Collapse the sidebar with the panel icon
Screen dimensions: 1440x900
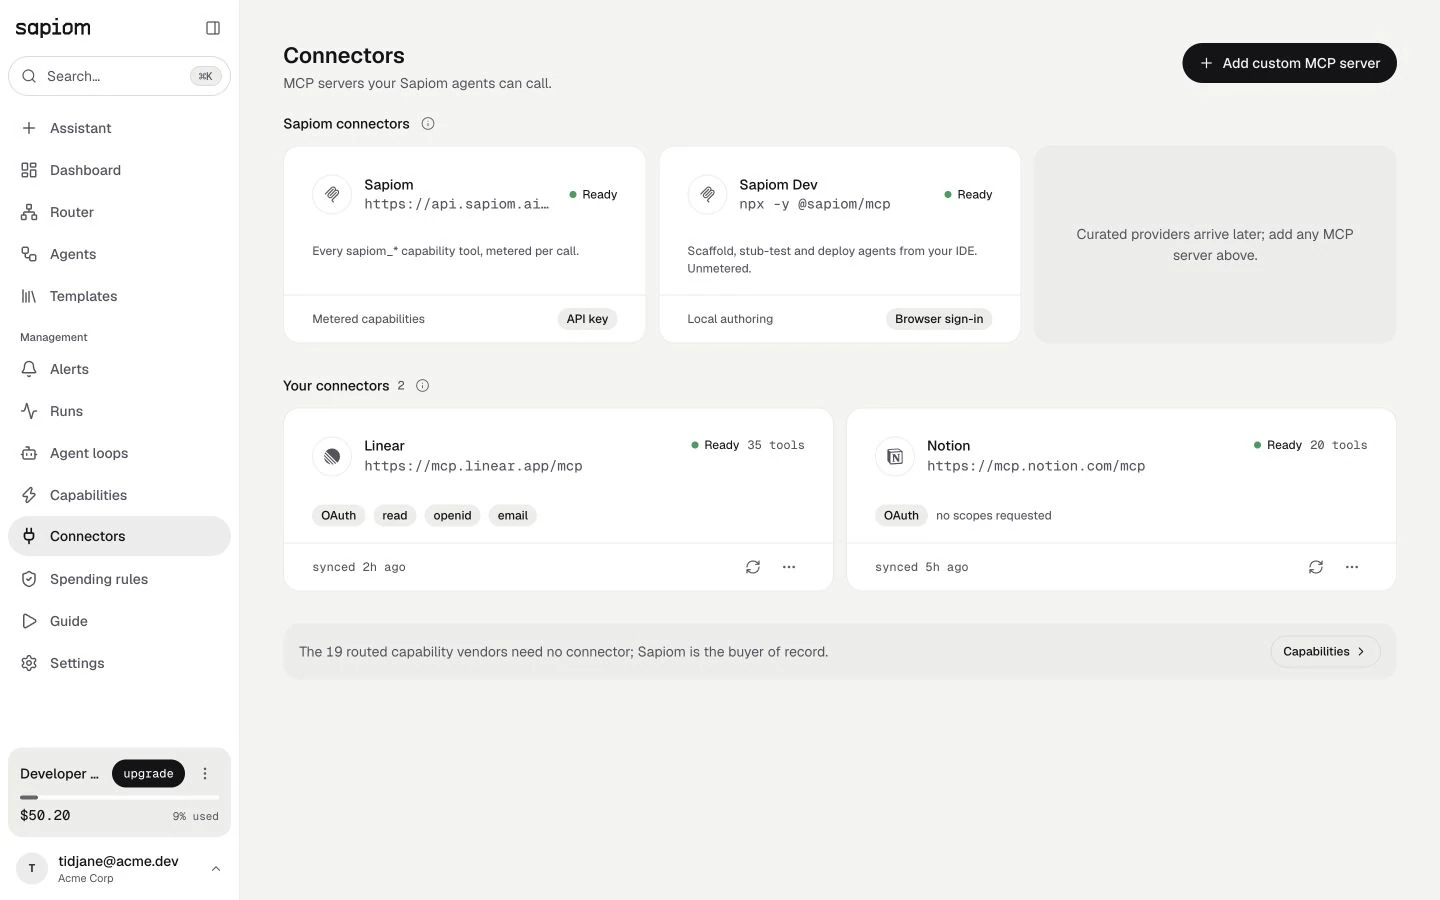pyautogui.click(x=213, y=28)
